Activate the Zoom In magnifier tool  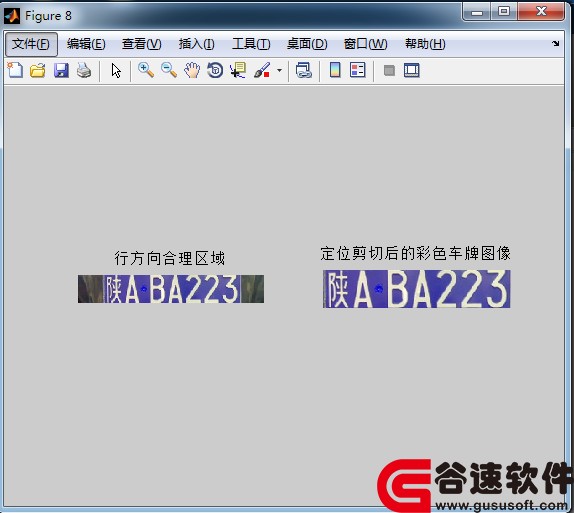coord(146,70)
